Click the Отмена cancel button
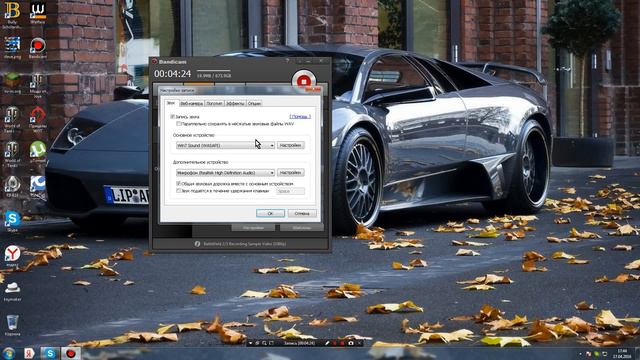The height and width of the screenshot is (360, 640). 302,213
